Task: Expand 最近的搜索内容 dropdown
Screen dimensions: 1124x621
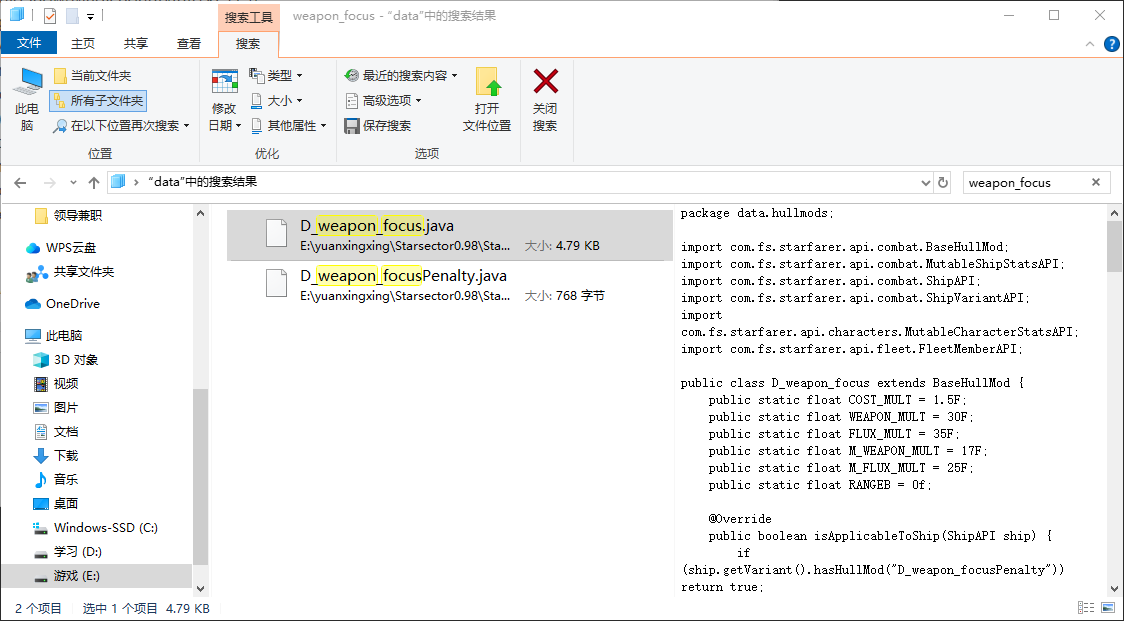Action: point(400,76)
